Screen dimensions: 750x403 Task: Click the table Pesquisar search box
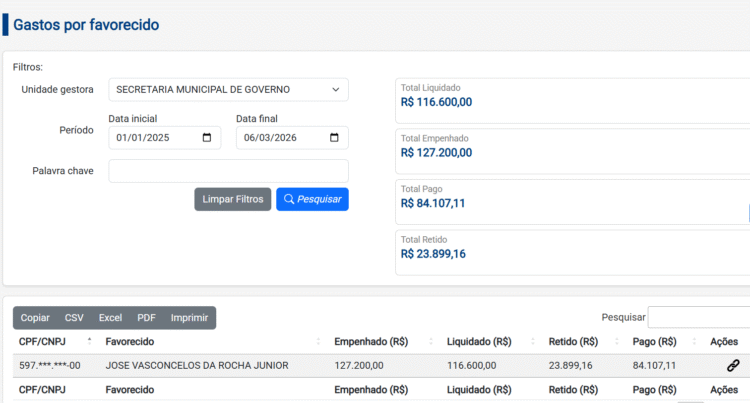coord(698,317)
